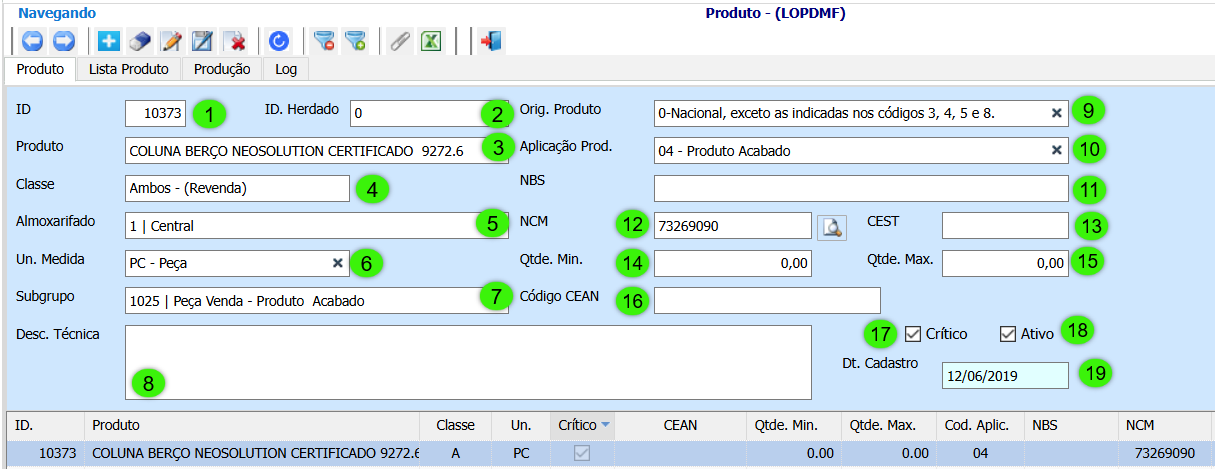This screenshot has width=1215, height=469.
Task: Clear Orig. Produto selection with its X
Action: coord(1056,113)
